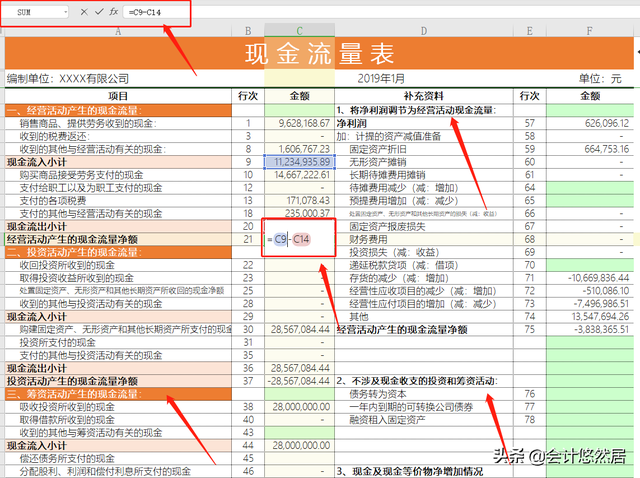Image resolution: width=640 pixels, height=478 pixels.
Task: Select column C header
Action: [299, 31]
